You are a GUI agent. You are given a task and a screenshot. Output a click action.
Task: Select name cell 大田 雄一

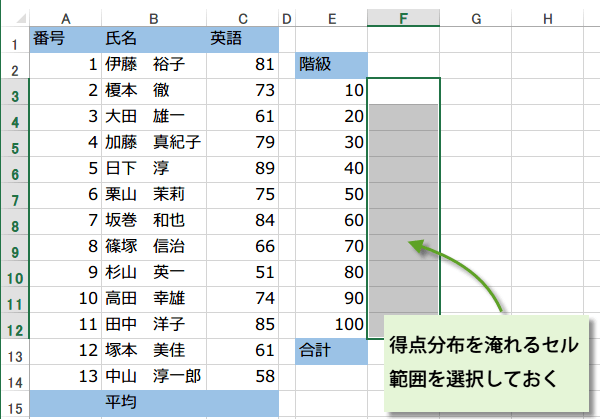click(x=154, y=118)
